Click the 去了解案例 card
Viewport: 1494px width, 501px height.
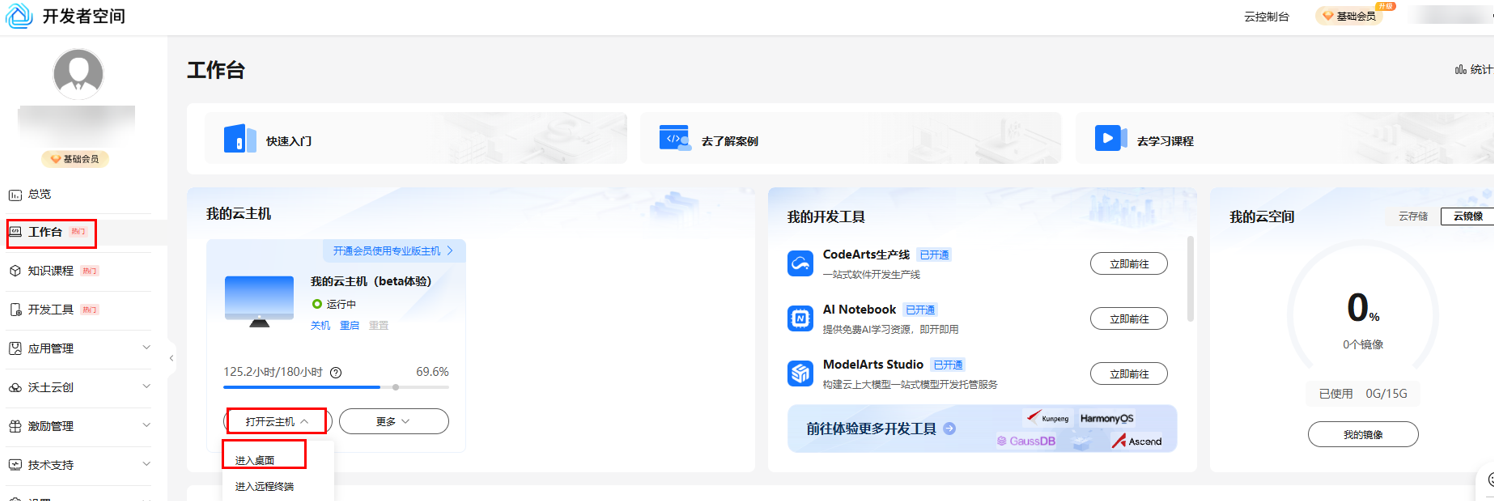pos(850,138)
